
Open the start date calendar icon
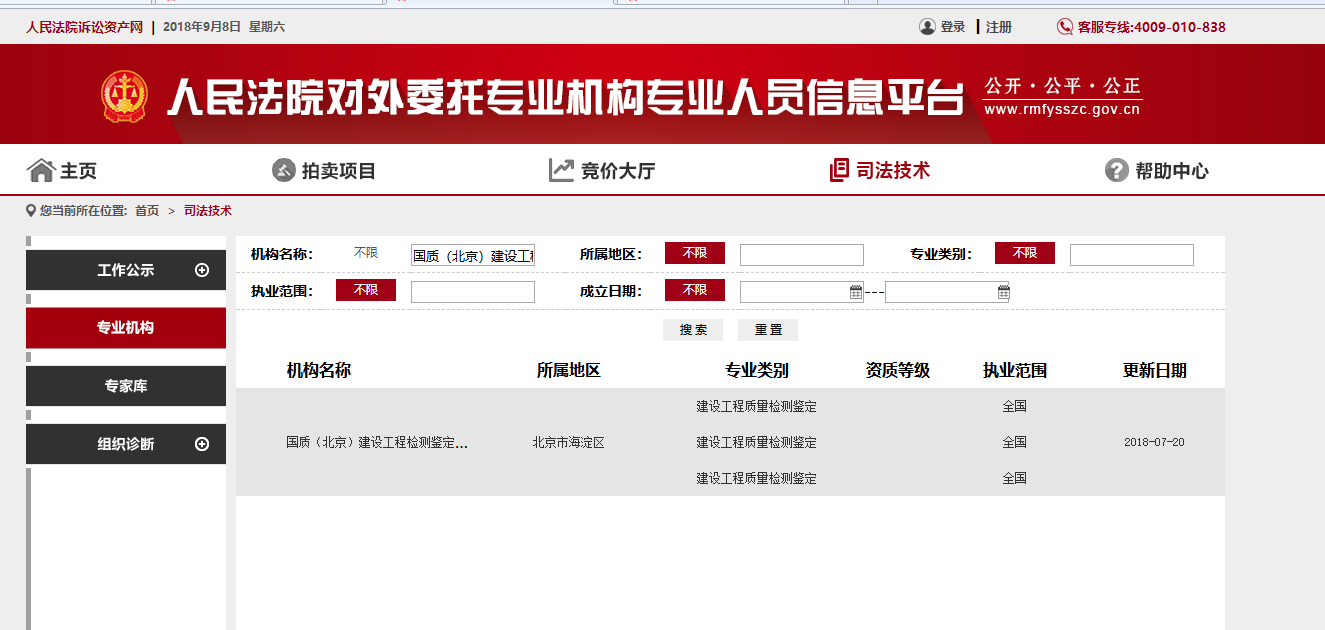(856, 292)
